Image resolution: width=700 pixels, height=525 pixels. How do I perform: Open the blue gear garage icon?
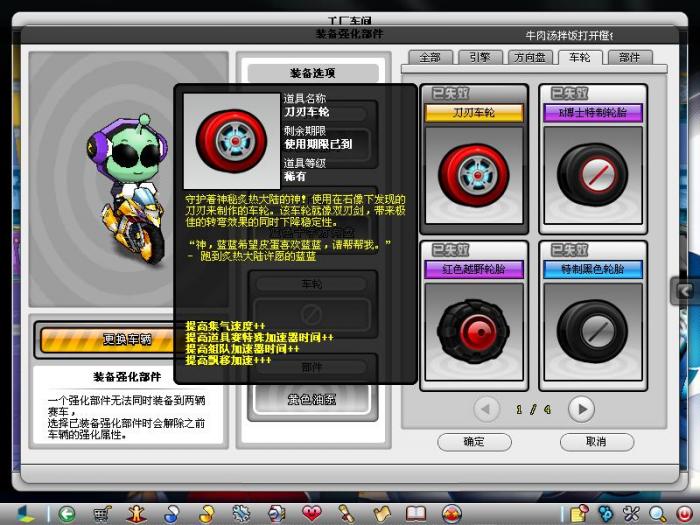[241, 514]
